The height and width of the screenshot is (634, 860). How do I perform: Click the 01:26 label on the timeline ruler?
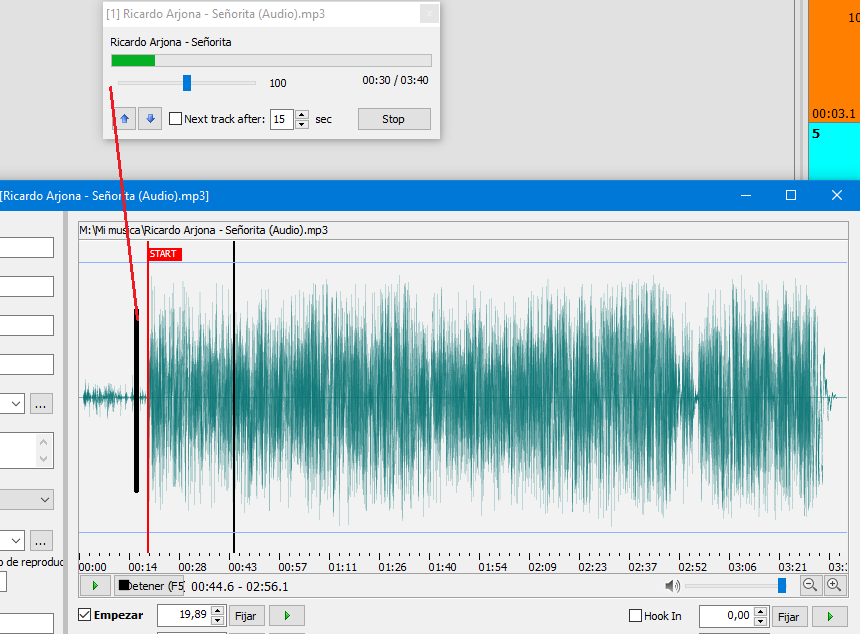point(392,567)
